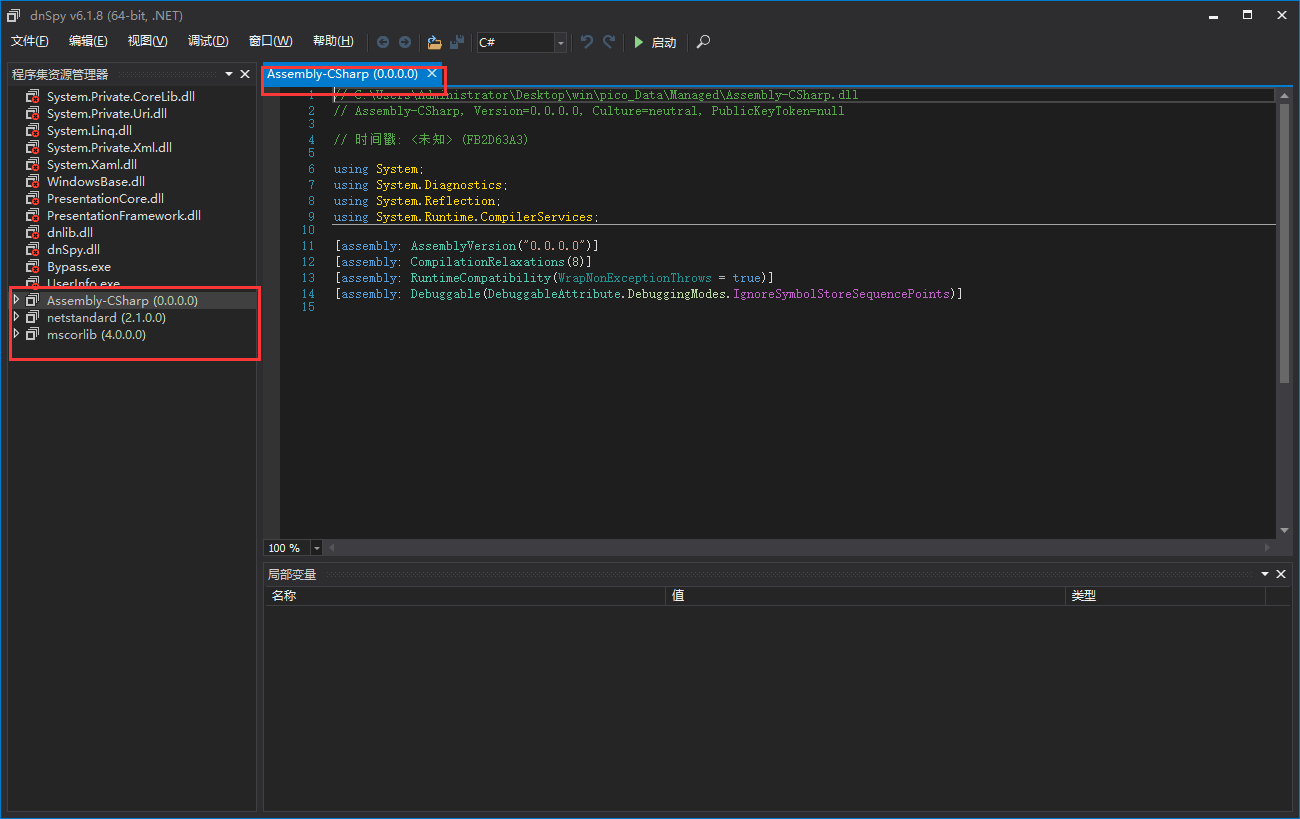Open the 100 % zoom dropdown
Image resolution: width=1300 pixels, height=819 pixels.
(317, 548)
